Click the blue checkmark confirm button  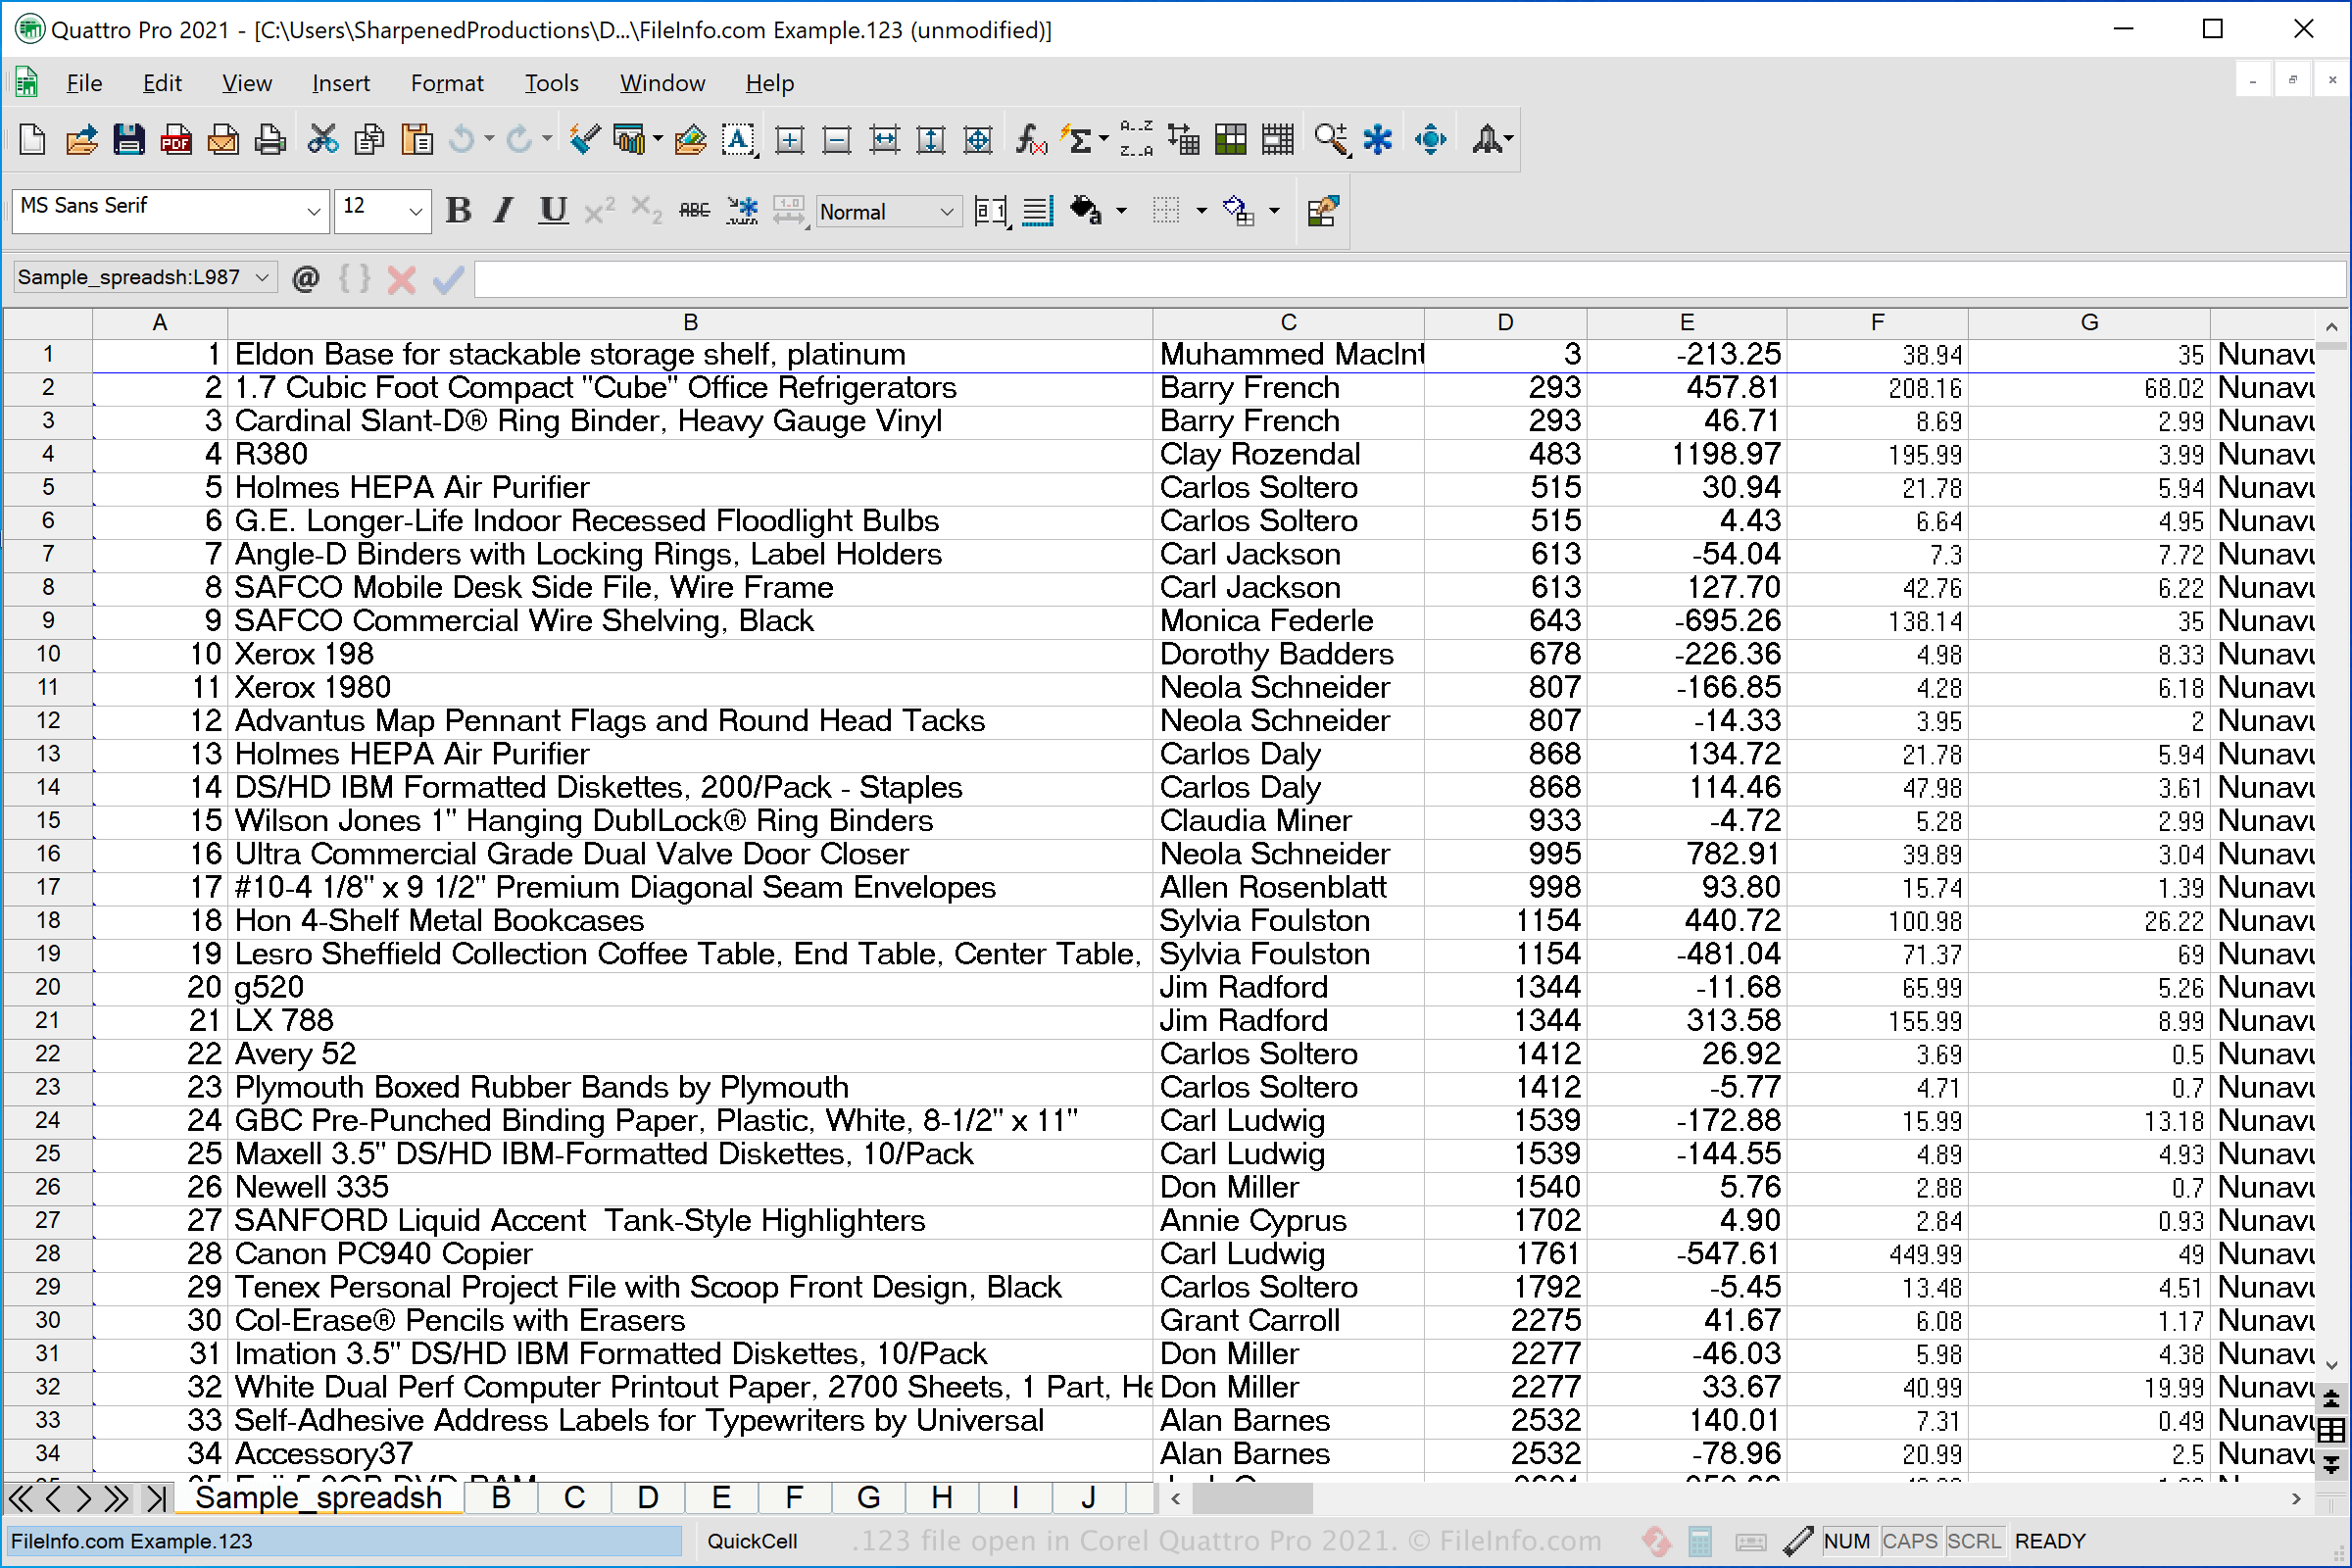[447, 280]
